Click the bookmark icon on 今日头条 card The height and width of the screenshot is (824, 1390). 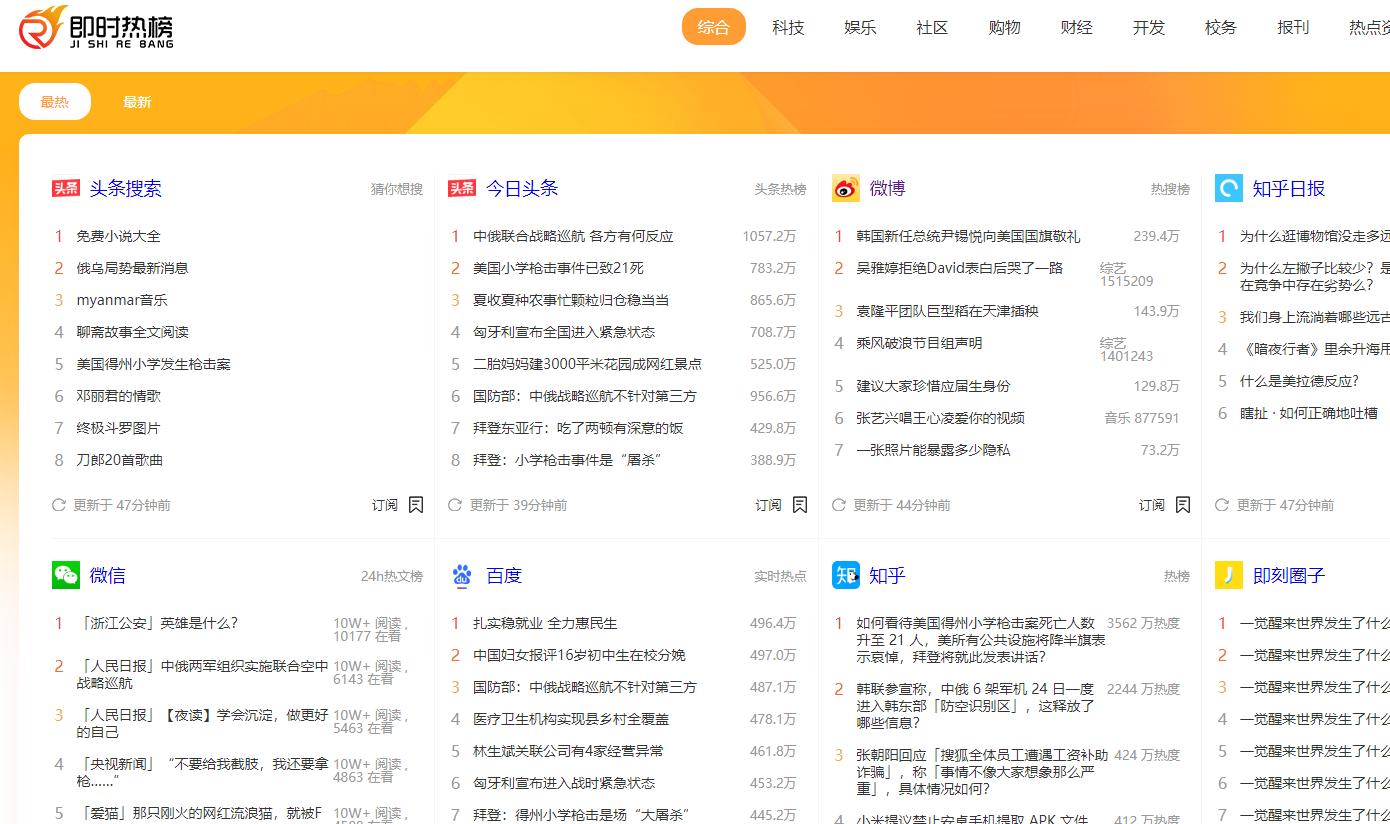click(799, 505)
